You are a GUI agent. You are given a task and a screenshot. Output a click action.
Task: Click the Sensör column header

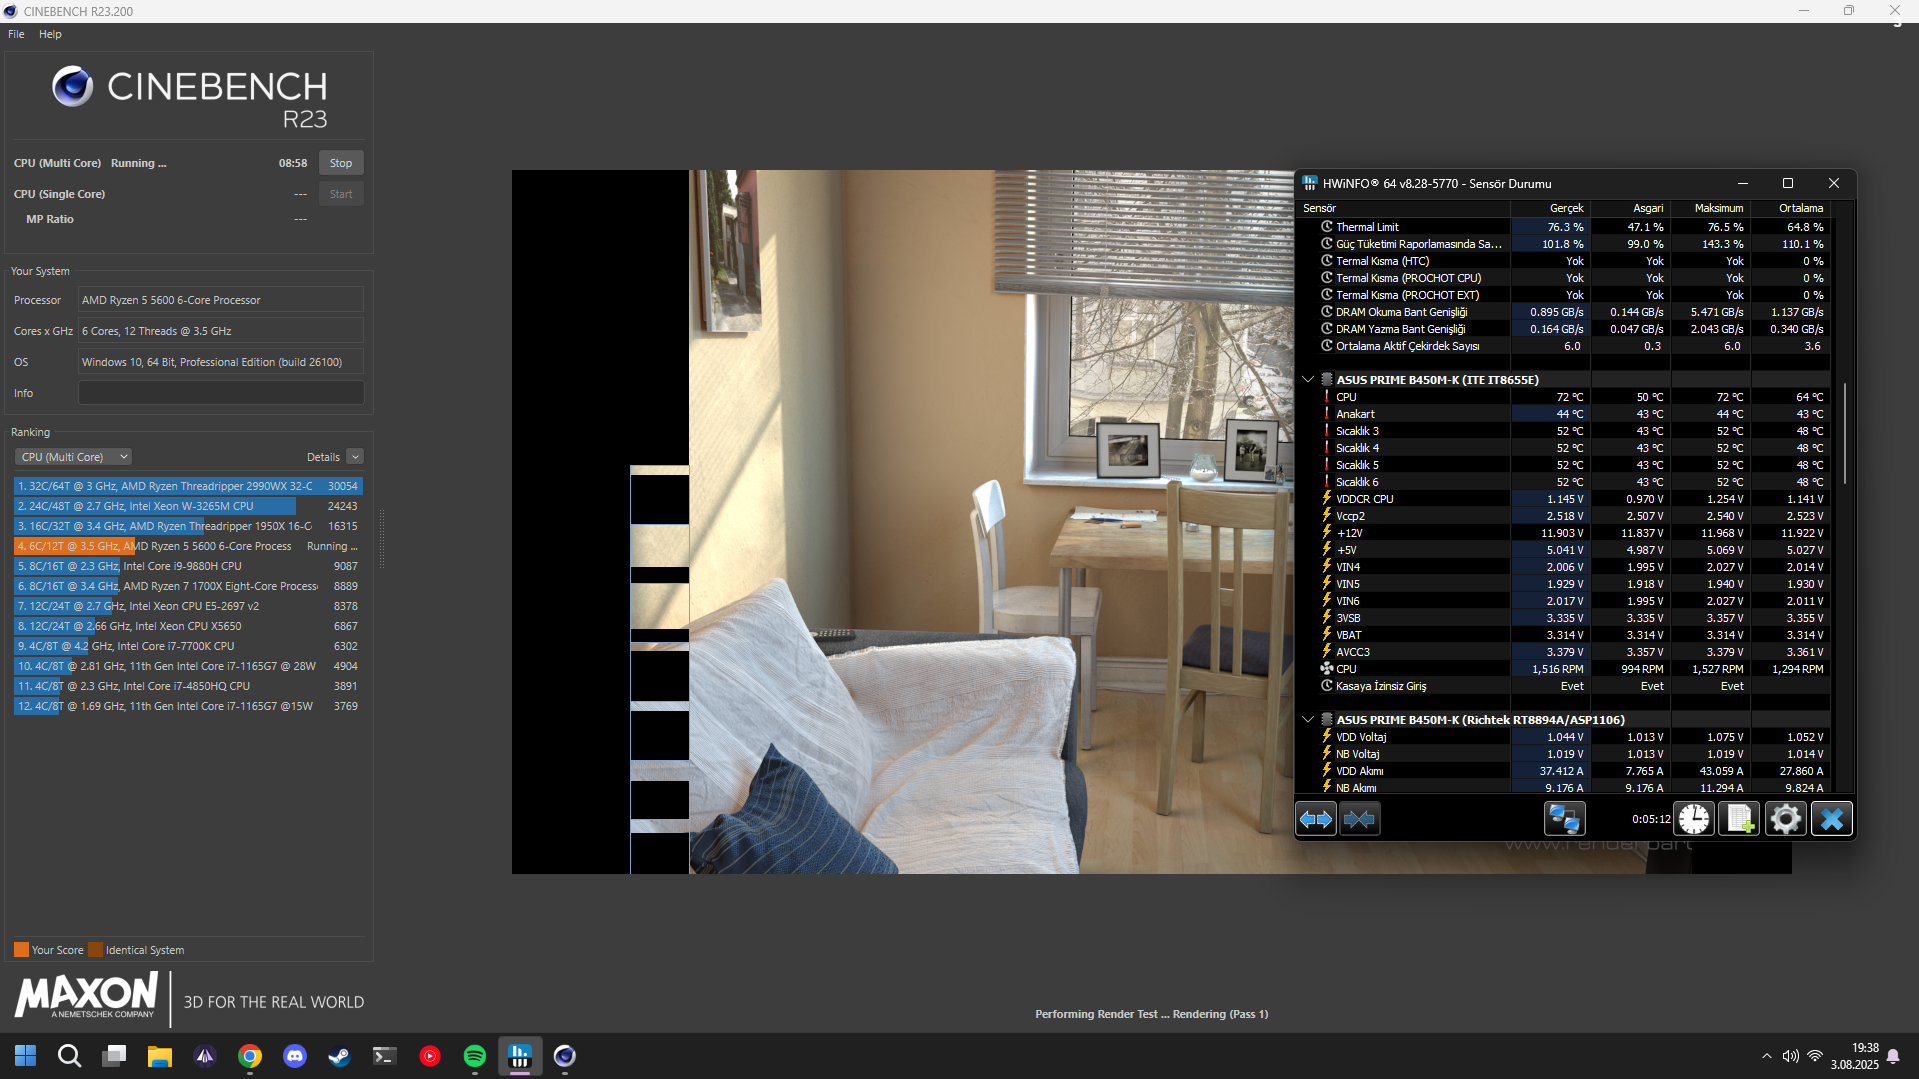pos(1403,208)
